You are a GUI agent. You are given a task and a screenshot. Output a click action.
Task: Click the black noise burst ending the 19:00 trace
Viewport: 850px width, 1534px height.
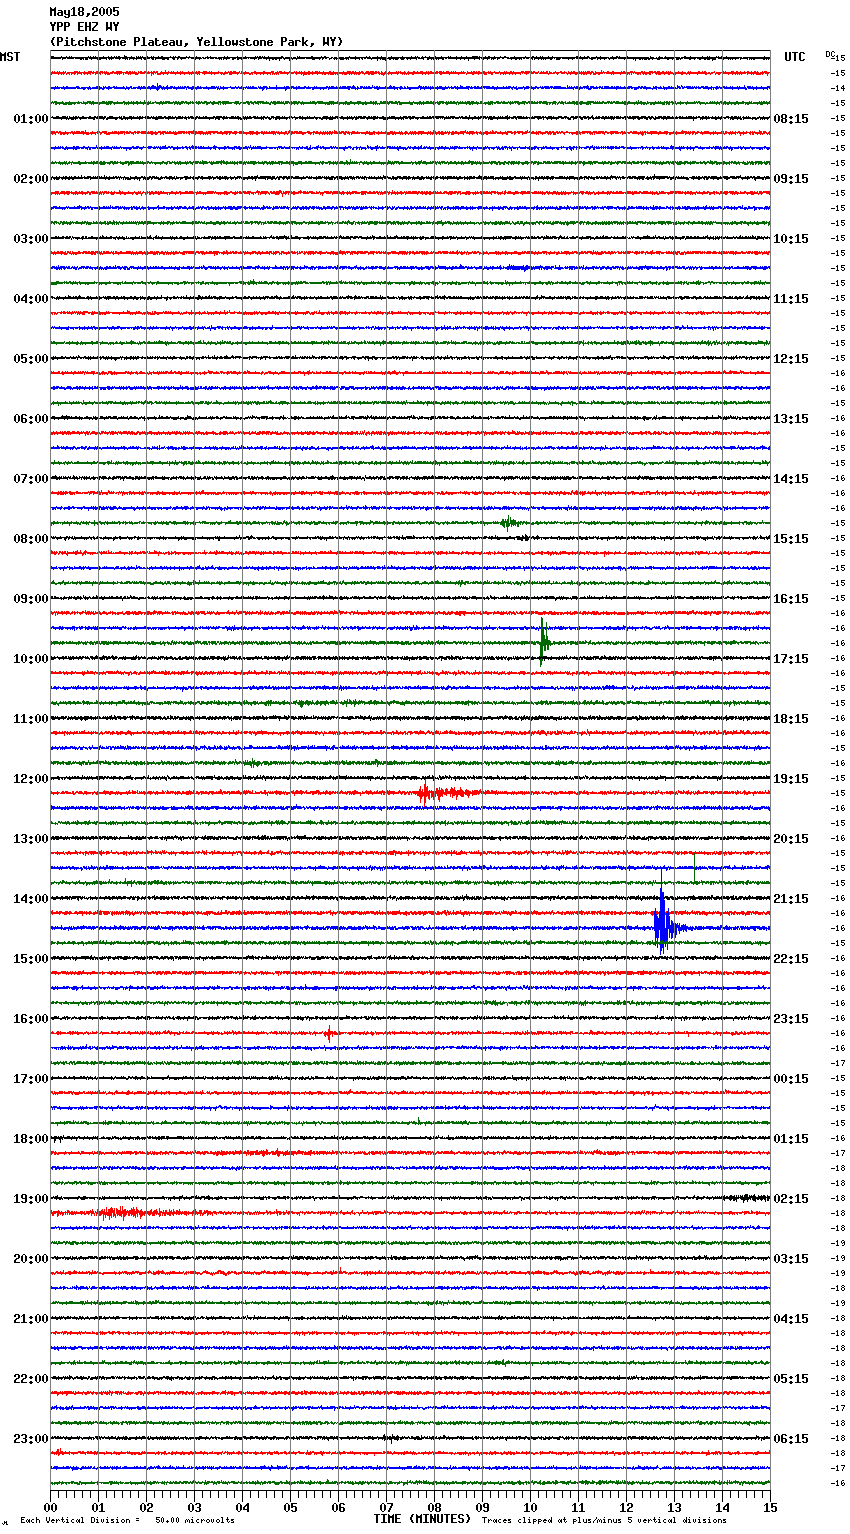pyautogui.click(x=748, y=1198)
